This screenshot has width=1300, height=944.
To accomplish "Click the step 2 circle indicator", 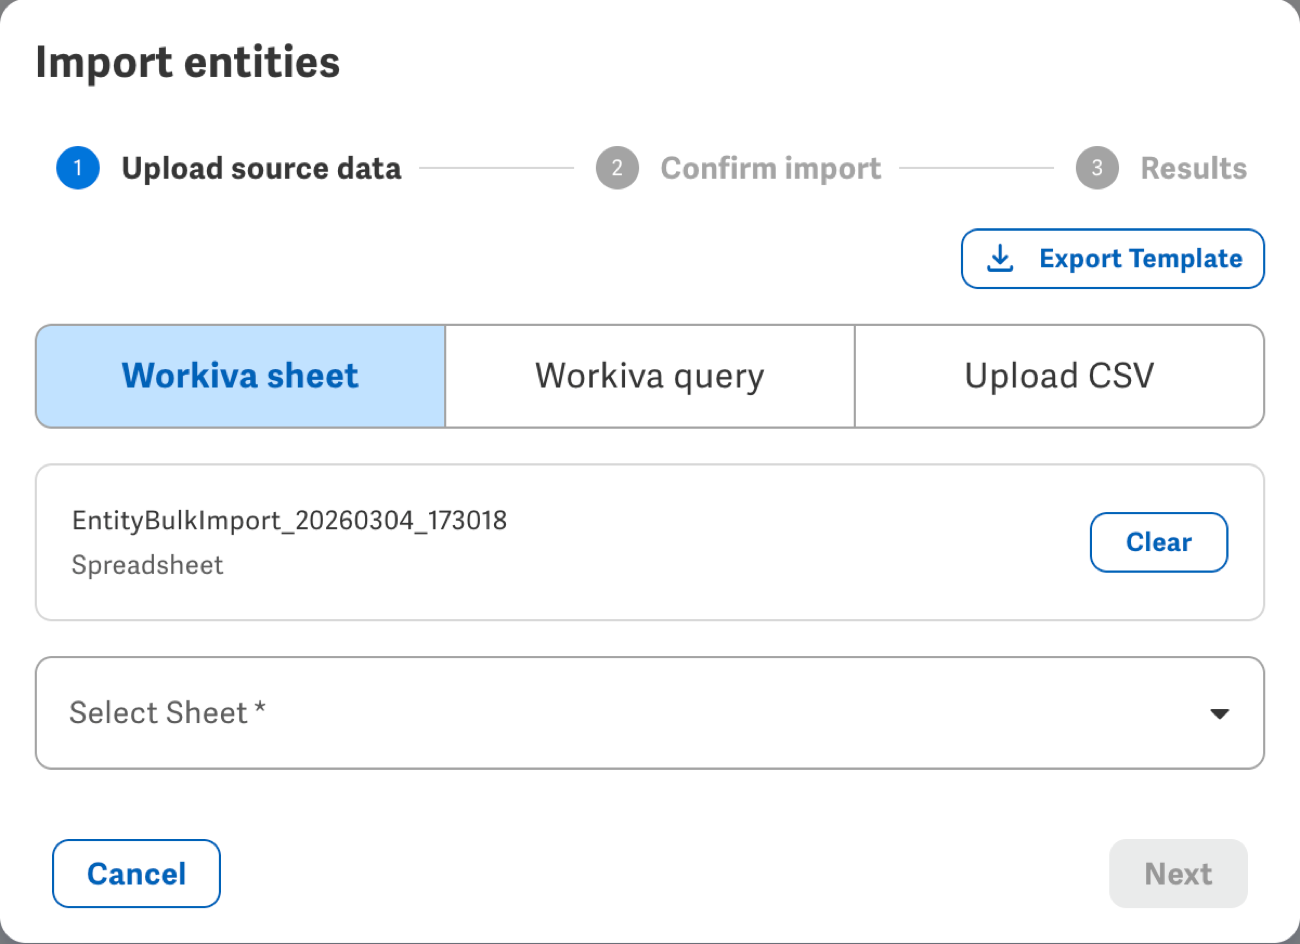I will pyautogui.click(x=617, y=168).
